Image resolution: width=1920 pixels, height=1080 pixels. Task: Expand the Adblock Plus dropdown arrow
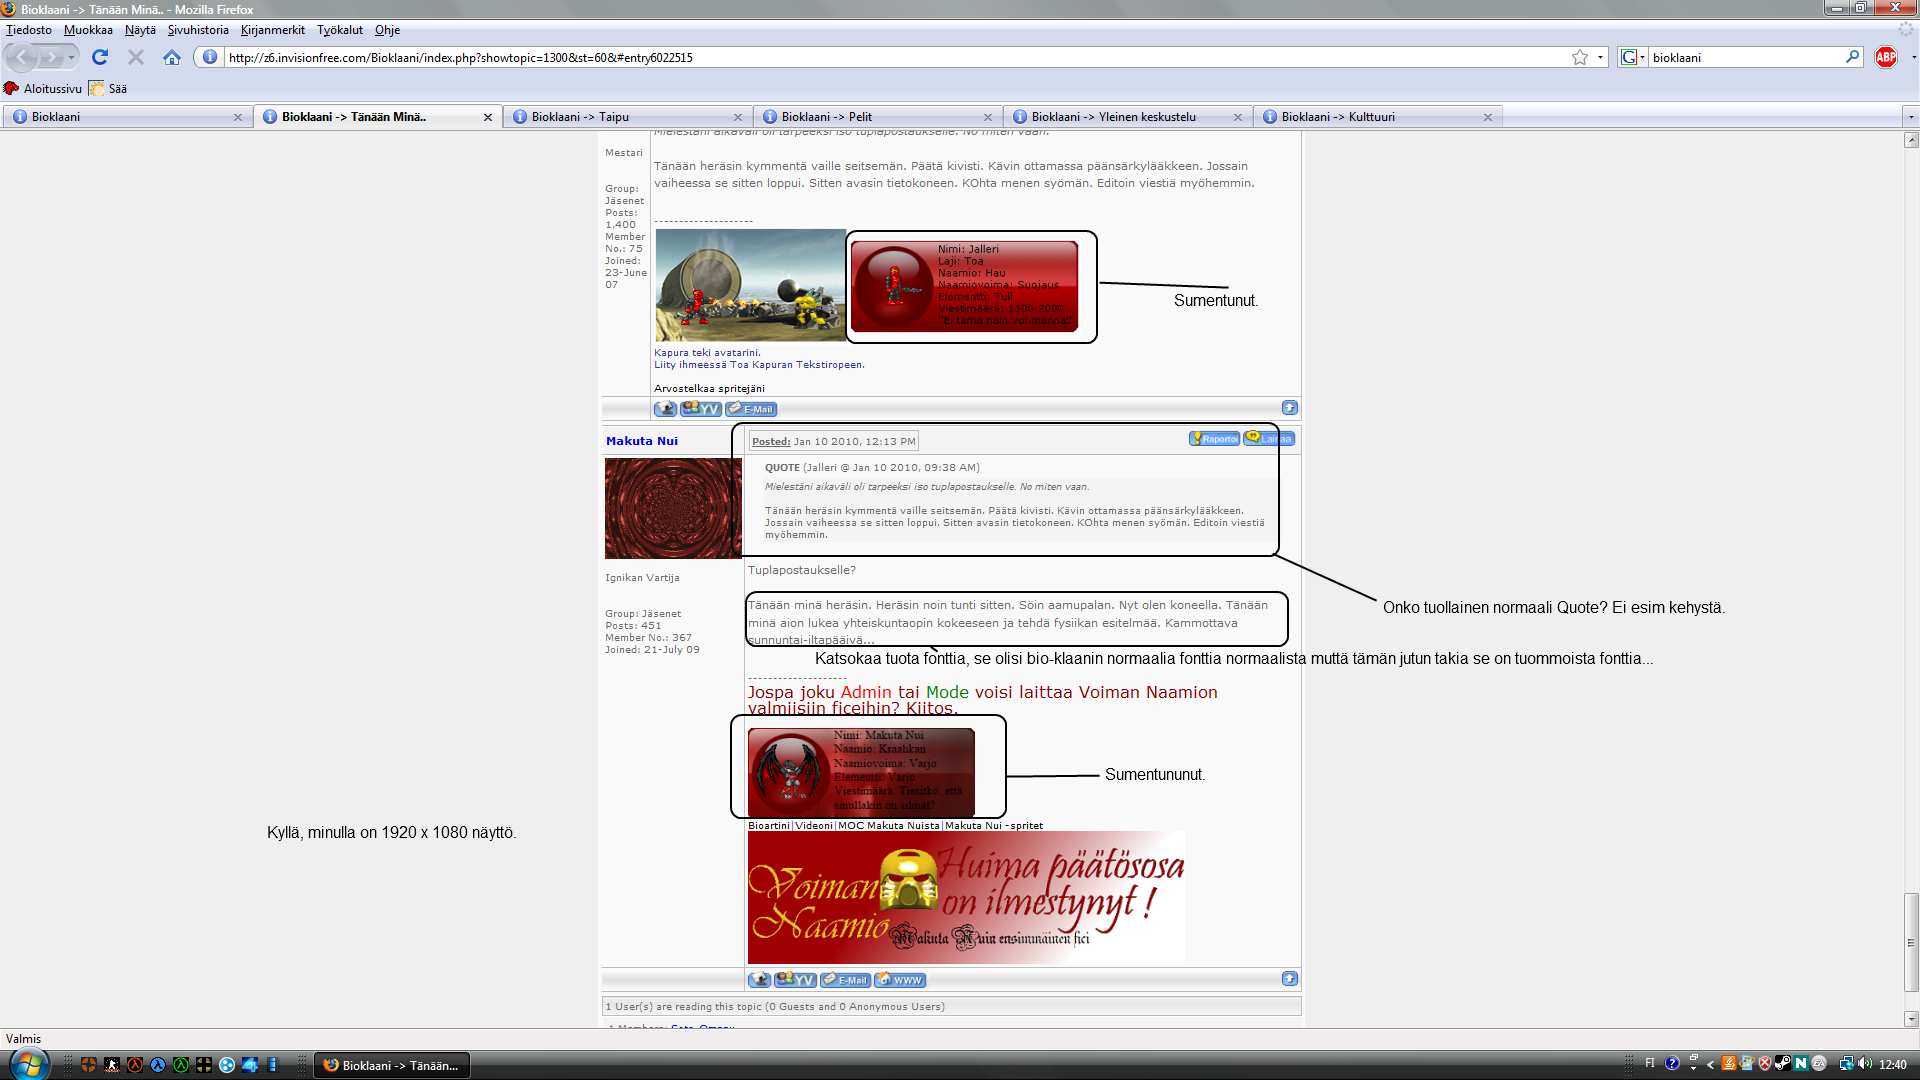(x=1912, y=57)
